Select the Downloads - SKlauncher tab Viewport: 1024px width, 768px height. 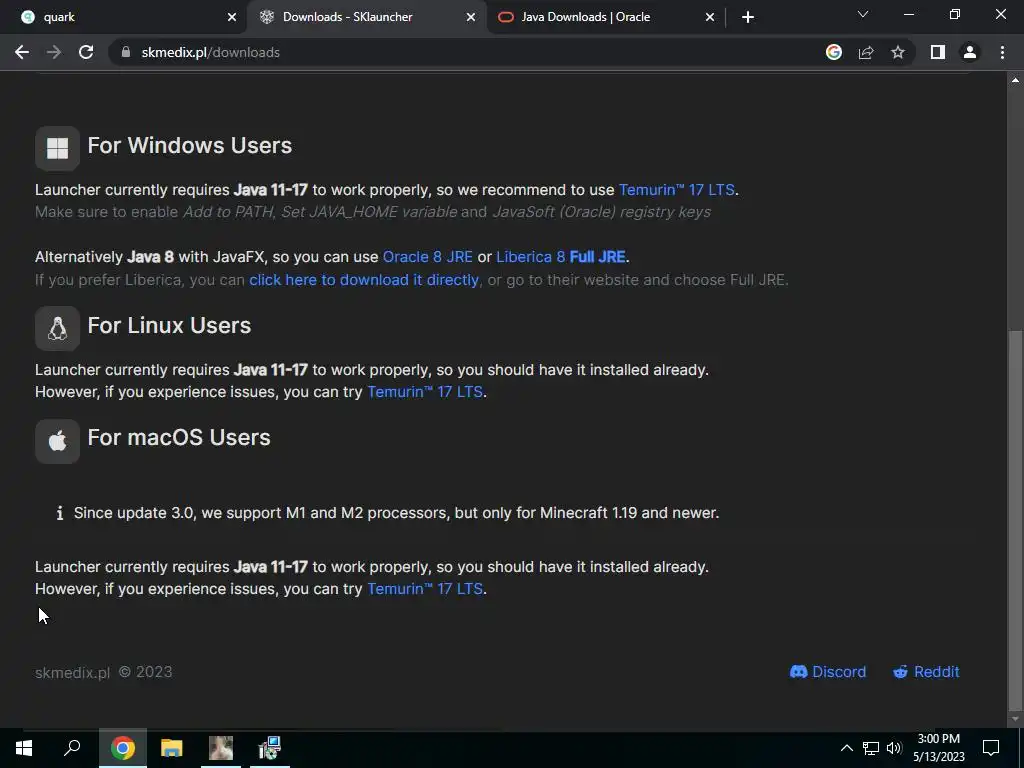coord(366,17)
